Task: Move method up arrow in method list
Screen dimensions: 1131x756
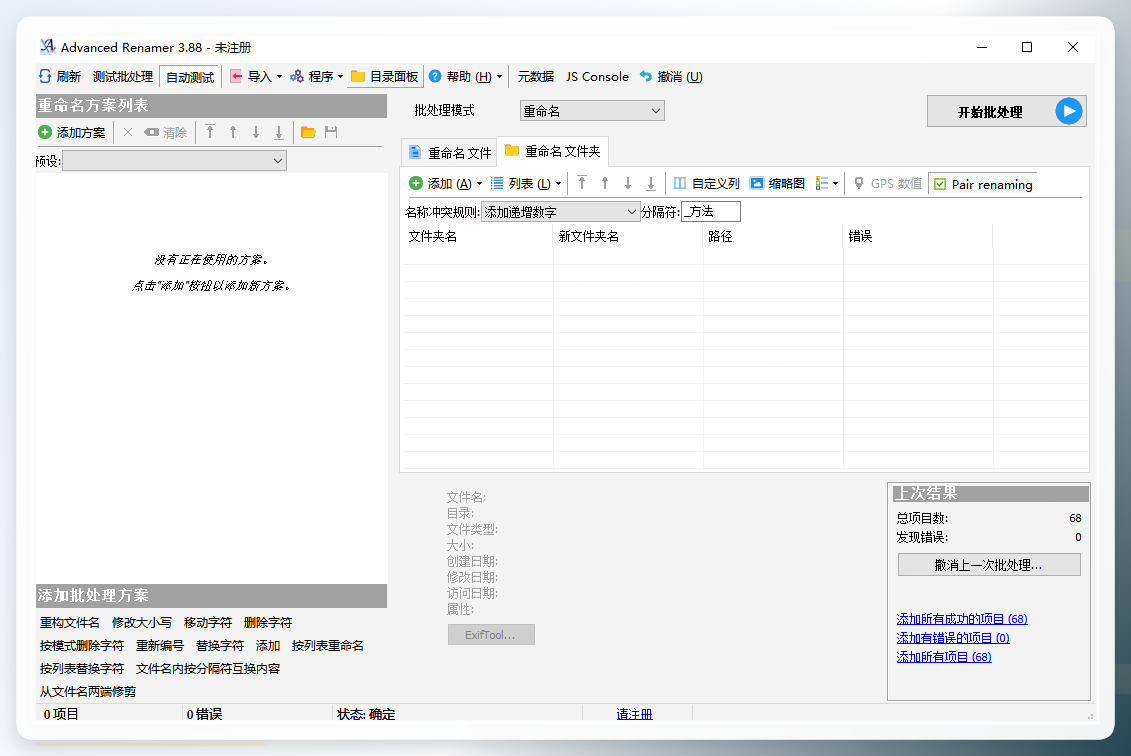Action: (x=233, y=132)
